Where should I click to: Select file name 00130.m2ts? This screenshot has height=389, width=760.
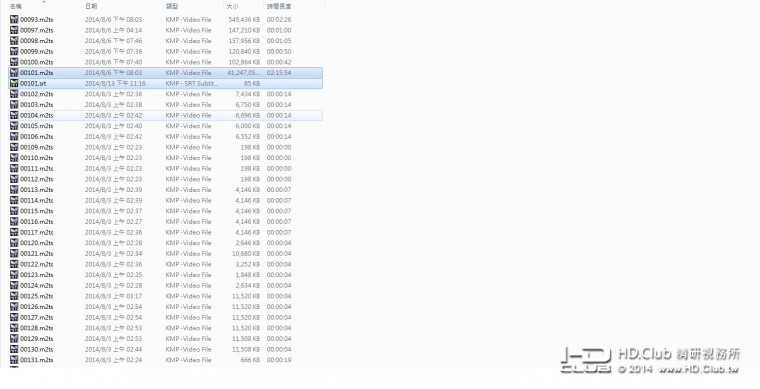37,350
